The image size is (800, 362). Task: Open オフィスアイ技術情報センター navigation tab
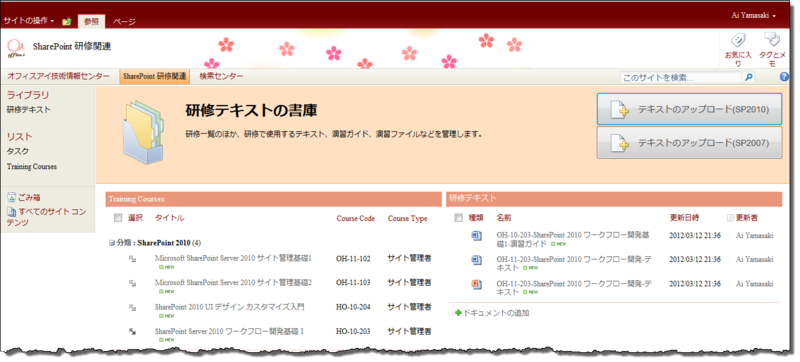pos(58,76)
